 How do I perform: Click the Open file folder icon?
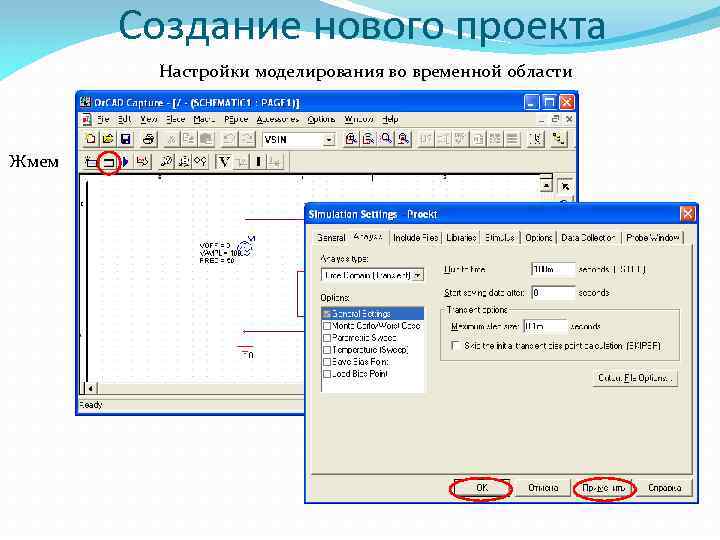[x=108, y=139]
